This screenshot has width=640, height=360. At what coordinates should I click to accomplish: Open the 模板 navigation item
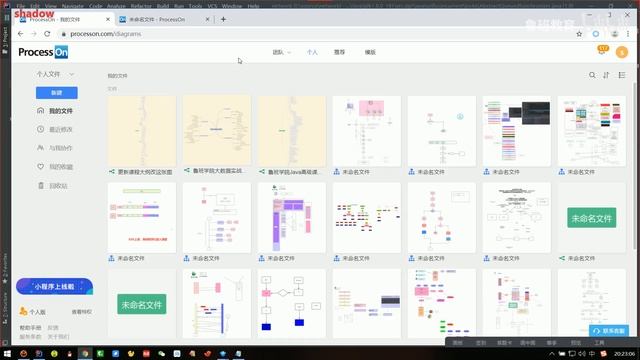[370, 52]
